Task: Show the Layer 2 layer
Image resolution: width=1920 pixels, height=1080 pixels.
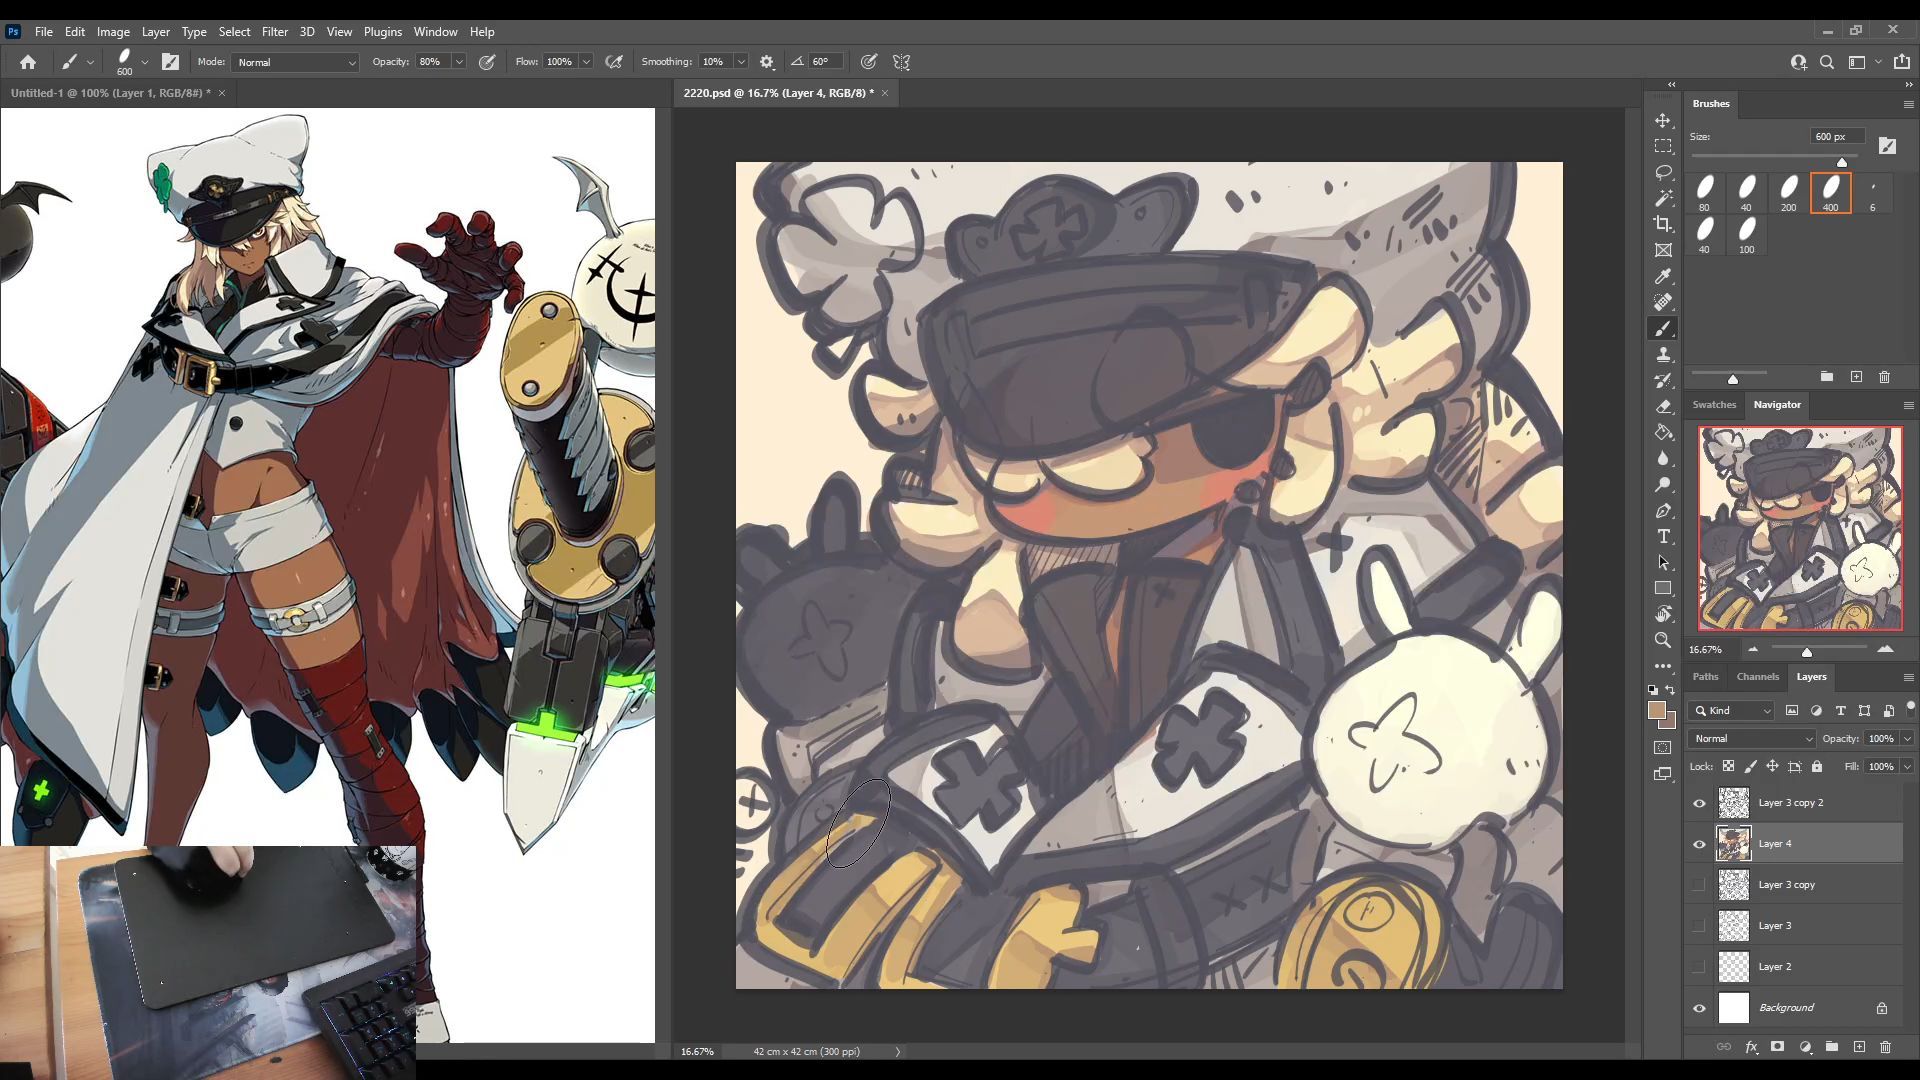Action: (x=1699, y=967)
